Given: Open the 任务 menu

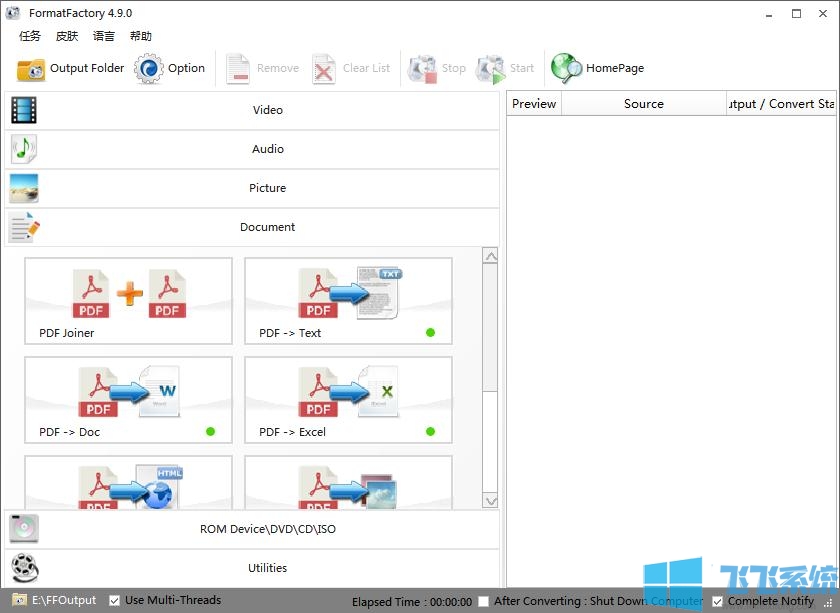Looking at the screenshot, I should 30,36.
